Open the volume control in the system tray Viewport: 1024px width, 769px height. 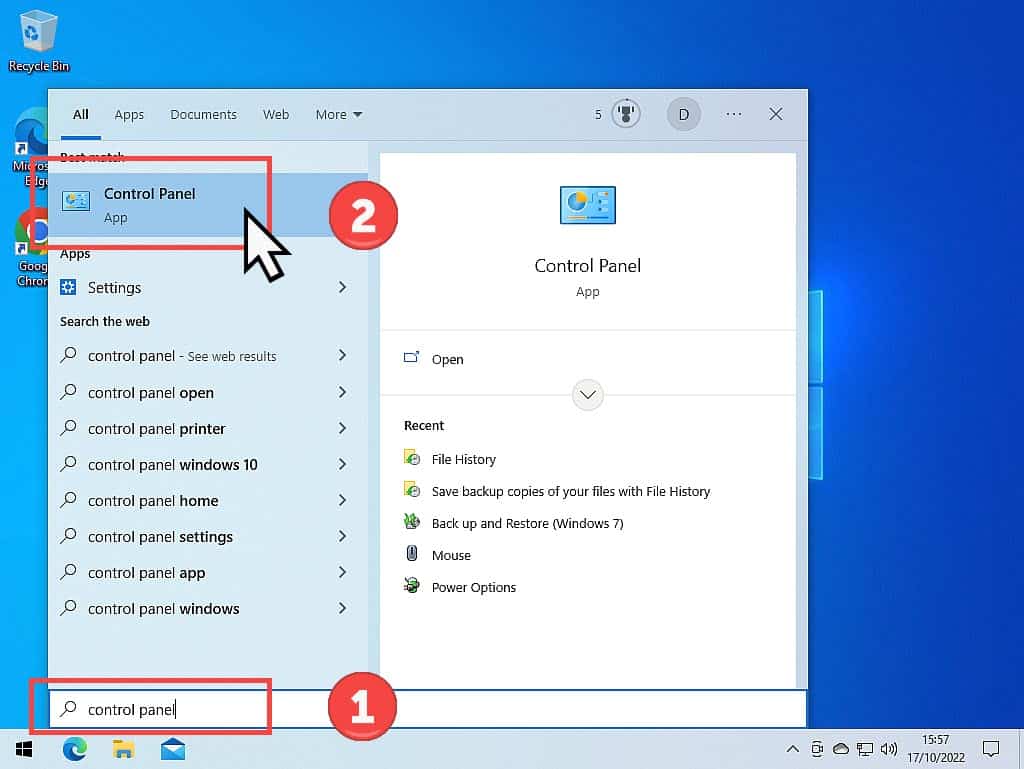(x=889, y=748)
